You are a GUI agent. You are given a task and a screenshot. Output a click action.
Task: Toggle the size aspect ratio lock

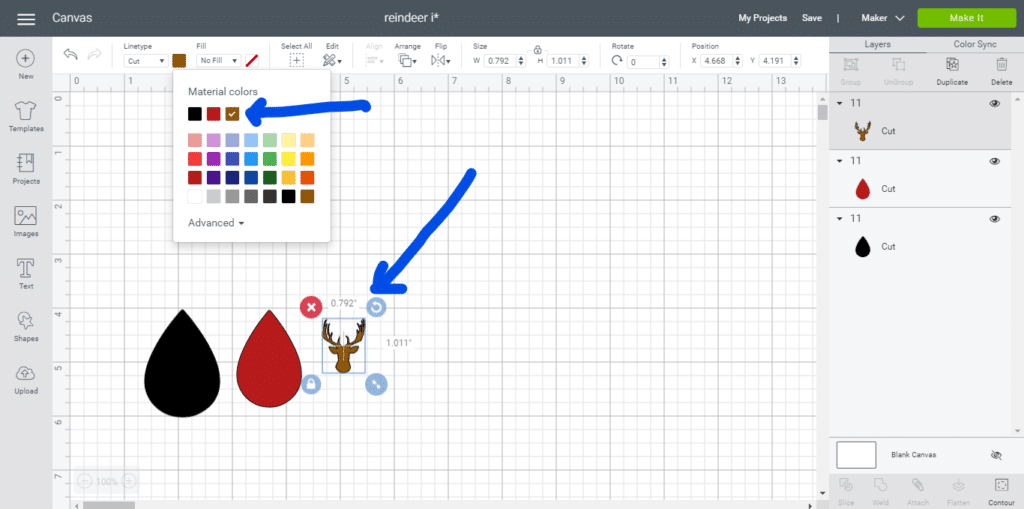pos(537,50)
